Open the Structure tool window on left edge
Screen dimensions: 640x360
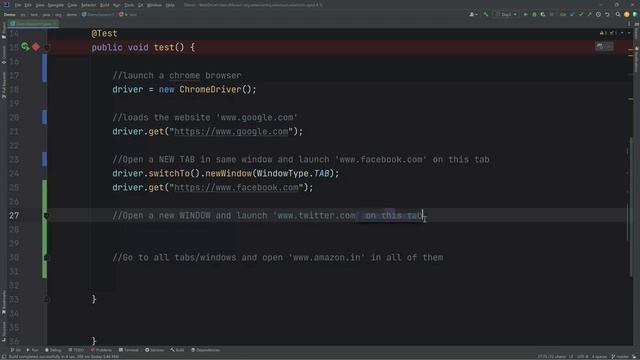pyautogui.click(x=4, y=331)
